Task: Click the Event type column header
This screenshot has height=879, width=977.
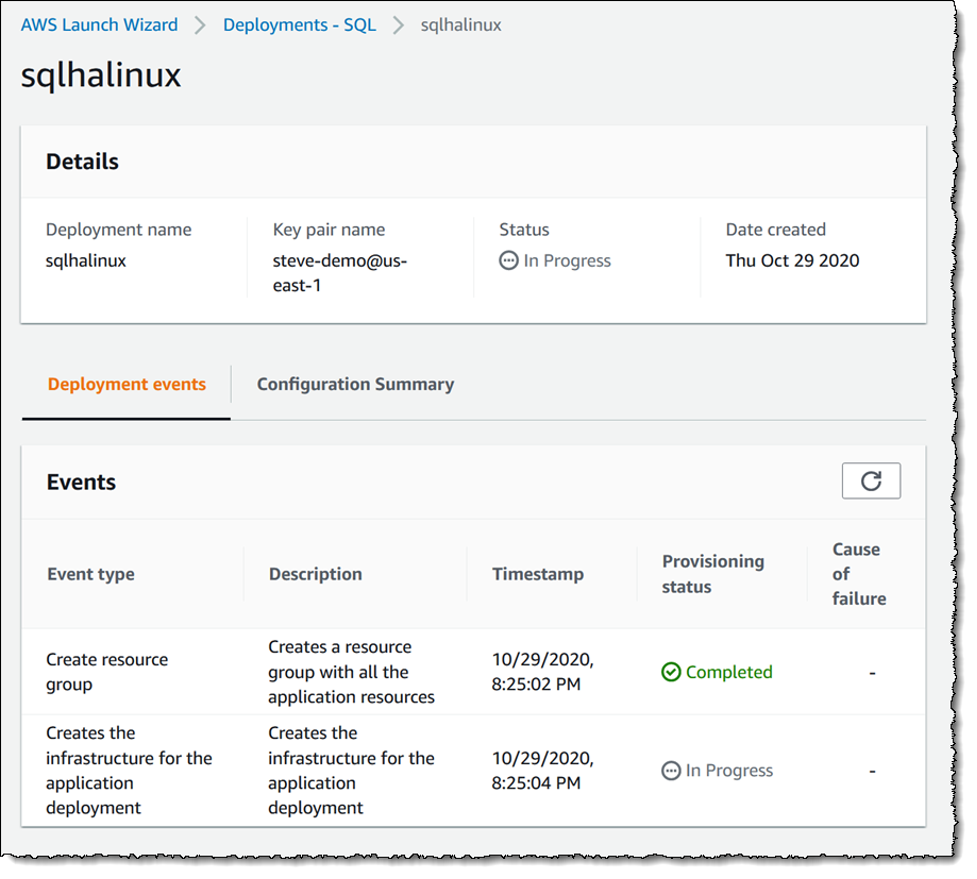Action: tap(91, 574)
